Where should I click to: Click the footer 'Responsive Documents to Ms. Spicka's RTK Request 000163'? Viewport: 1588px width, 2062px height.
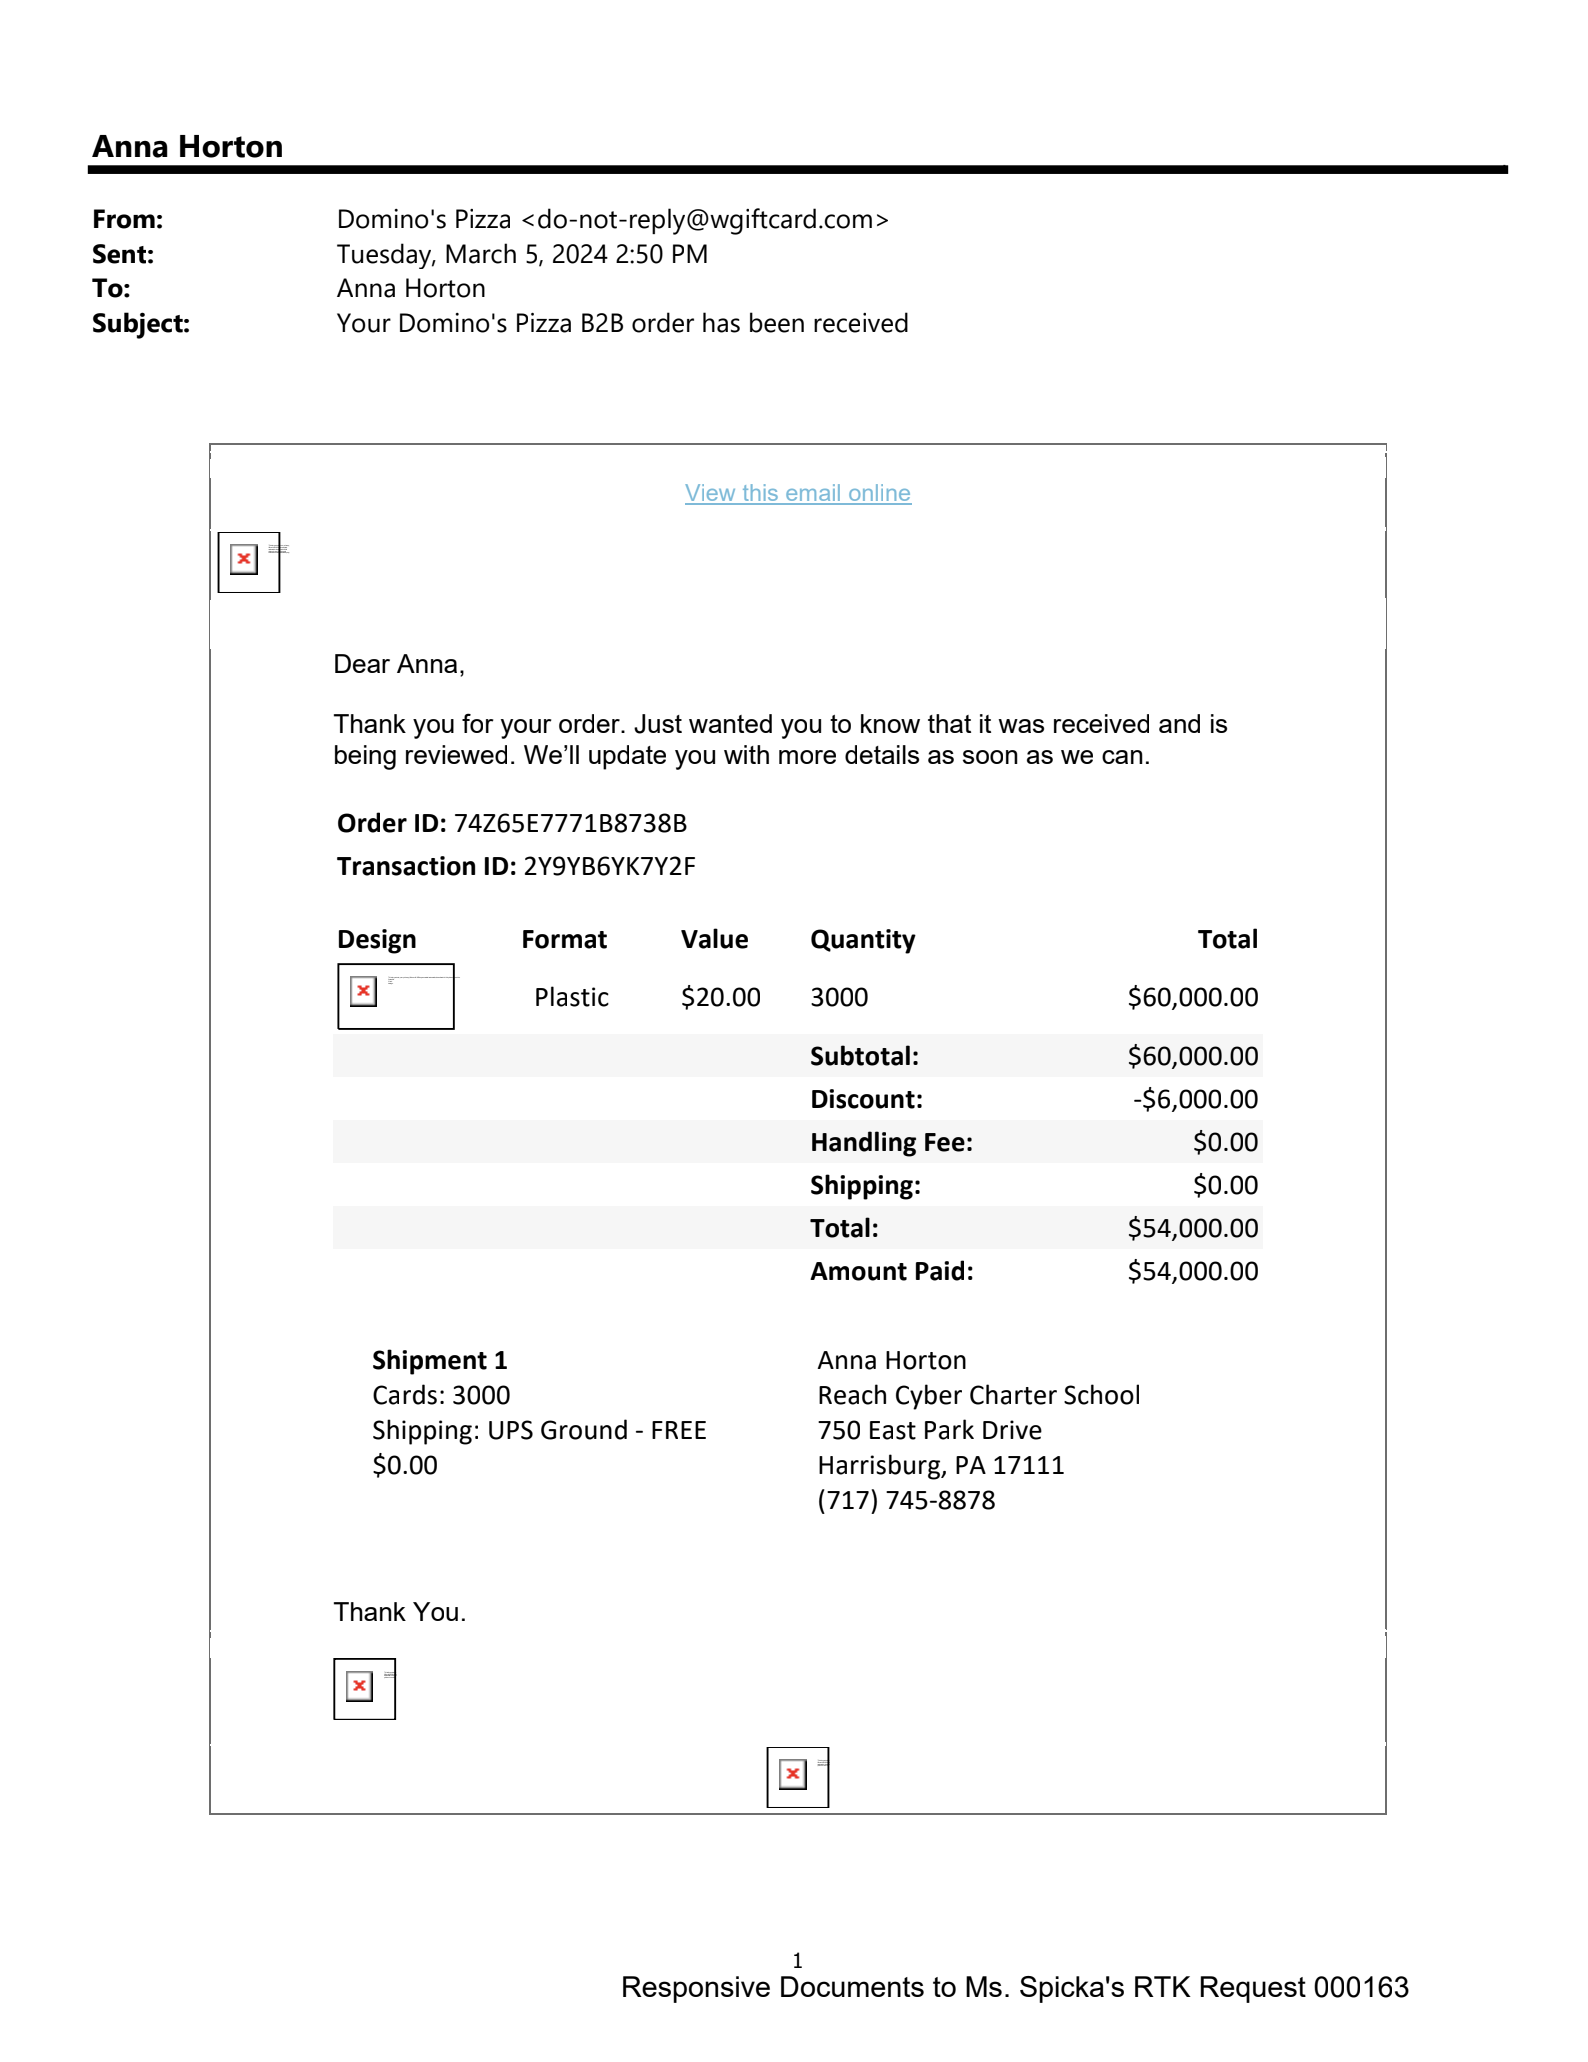point(1015,1987)
